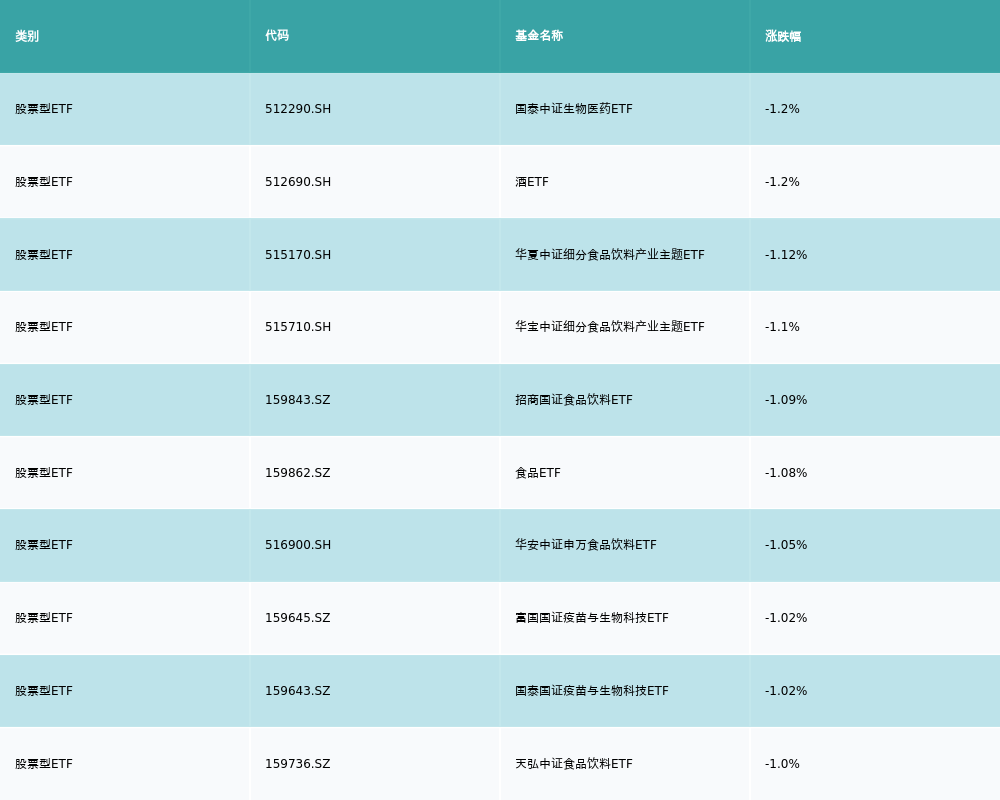
Task: Click 股票型ETF in the 512290.SH row
Action: (x=44, y=109)
